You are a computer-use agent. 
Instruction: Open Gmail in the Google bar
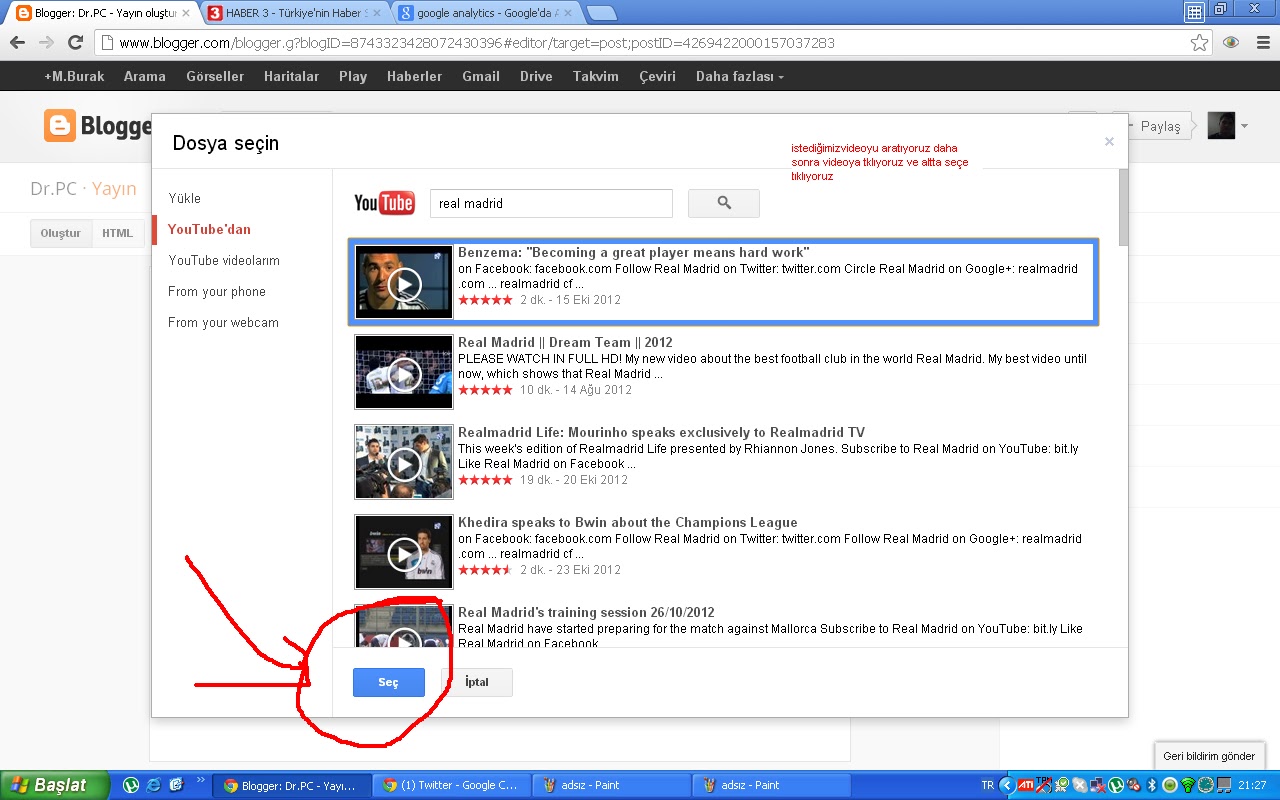(x=481, y=76)
